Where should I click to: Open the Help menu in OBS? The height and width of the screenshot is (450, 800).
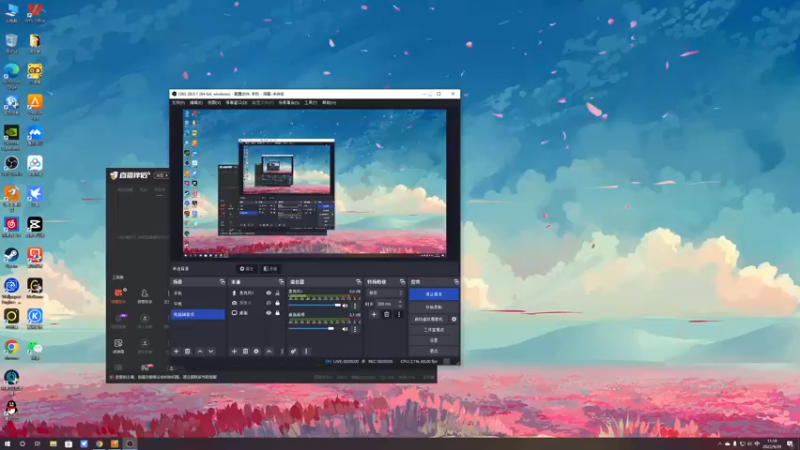329,103
